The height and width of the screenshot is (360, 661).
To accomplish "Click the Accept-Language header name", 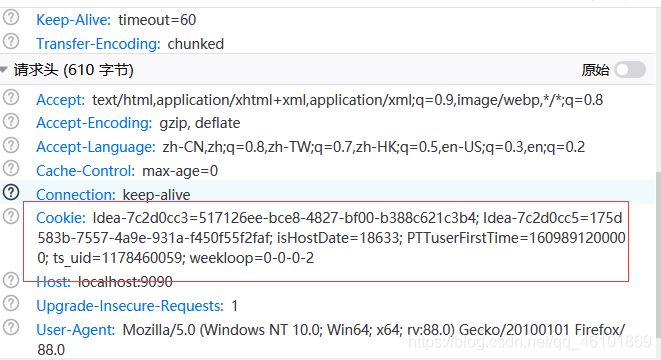I will pos(96,147).
